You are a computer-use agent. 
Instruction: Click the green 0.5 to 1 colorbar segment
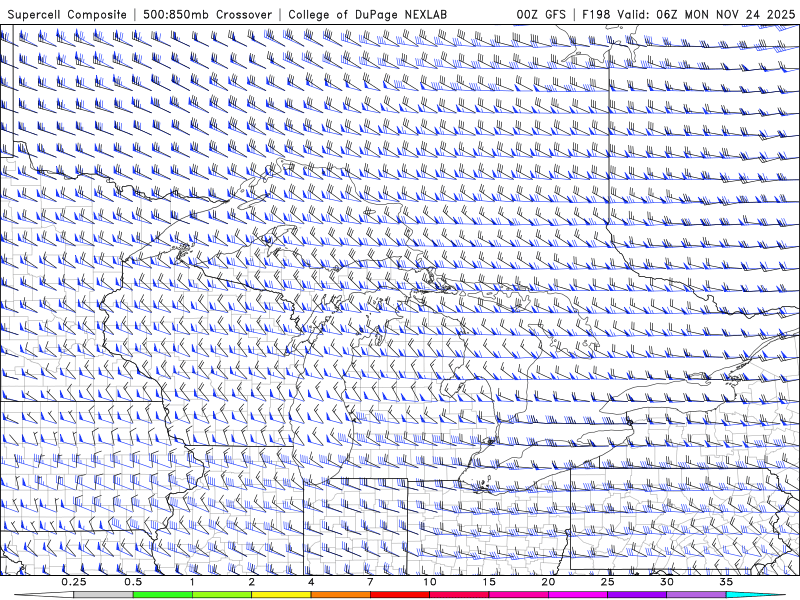click(x=163, y=595)
